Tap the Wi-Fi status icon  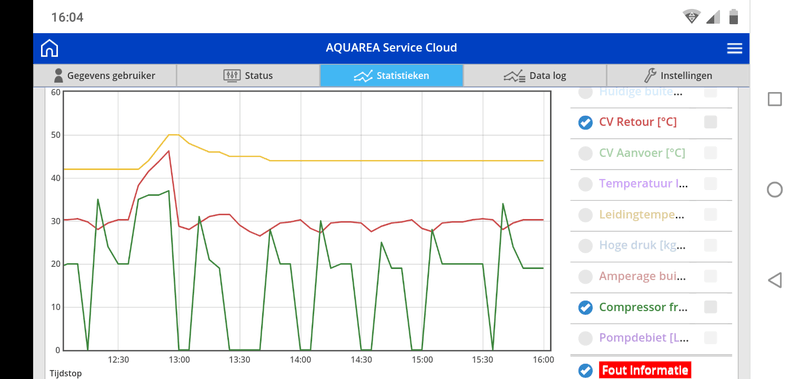692,17
